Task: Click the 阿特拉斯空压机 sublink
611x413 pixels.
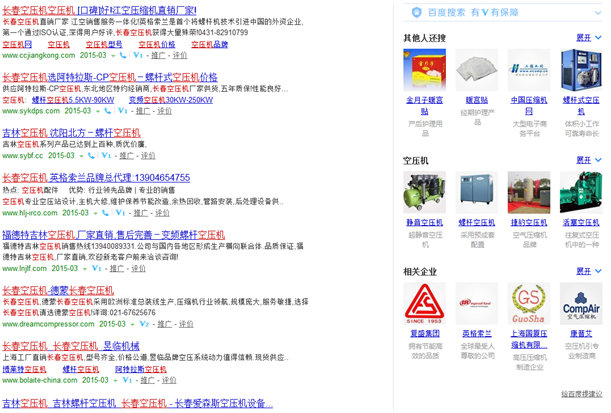Action: coord(141,369)
